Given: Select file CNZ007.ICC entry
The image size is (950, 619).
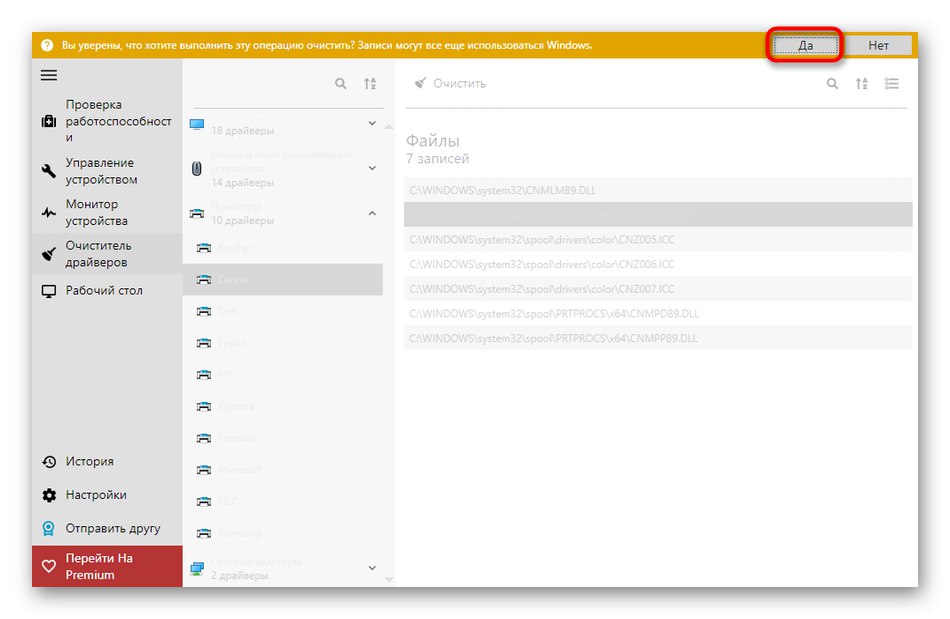Looking at the screenshot, I should [658, 289].
